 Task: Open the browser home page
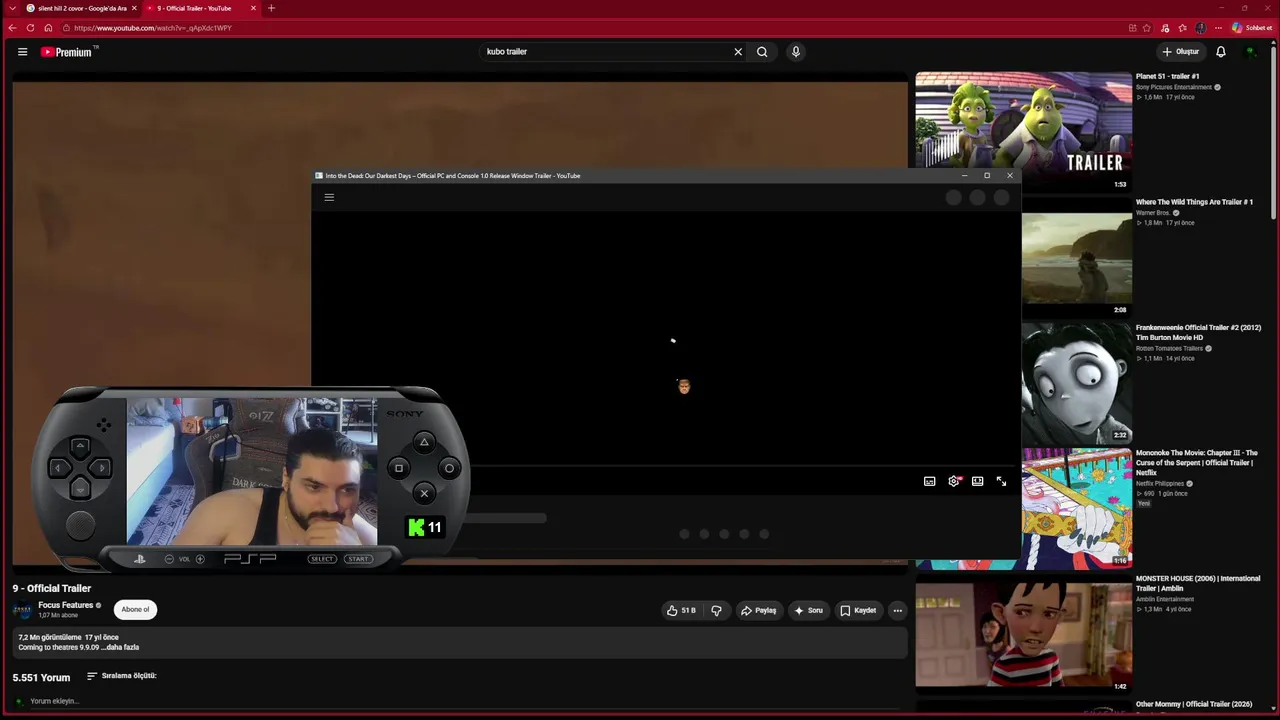[48, 28]
